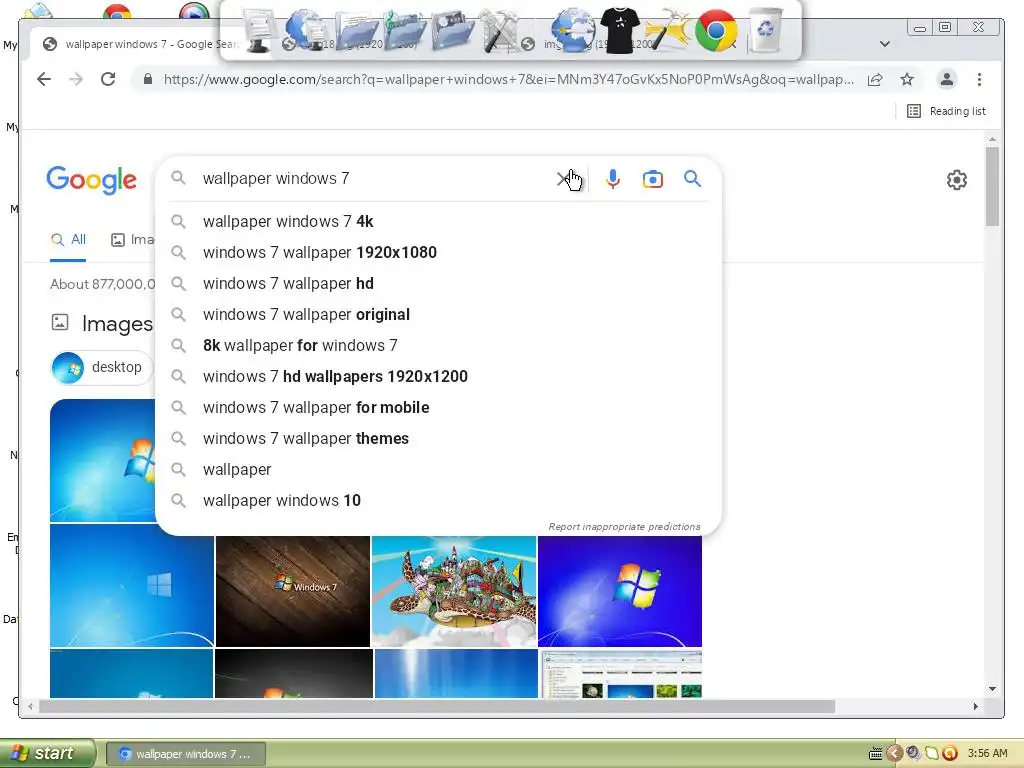Choose suggestion wallpaper windows 7 4k
Screen dimensions: 1024x768
(438, 221)
